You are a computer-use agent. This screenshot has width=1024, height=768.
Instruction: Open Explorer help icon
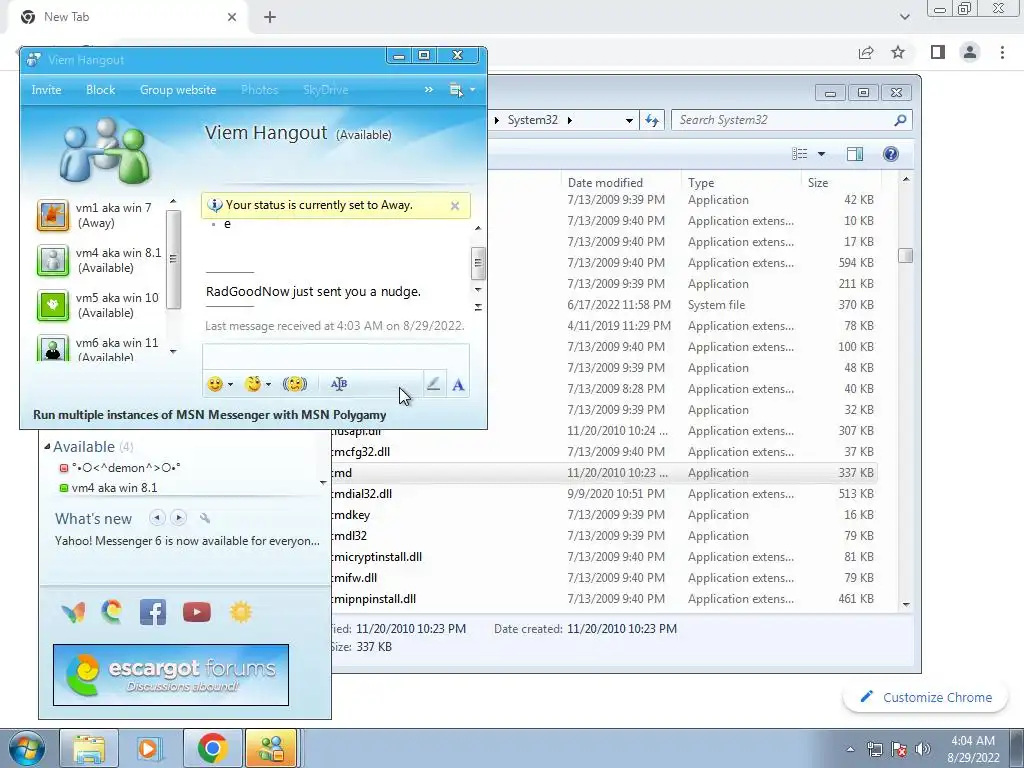click(890, 153)
